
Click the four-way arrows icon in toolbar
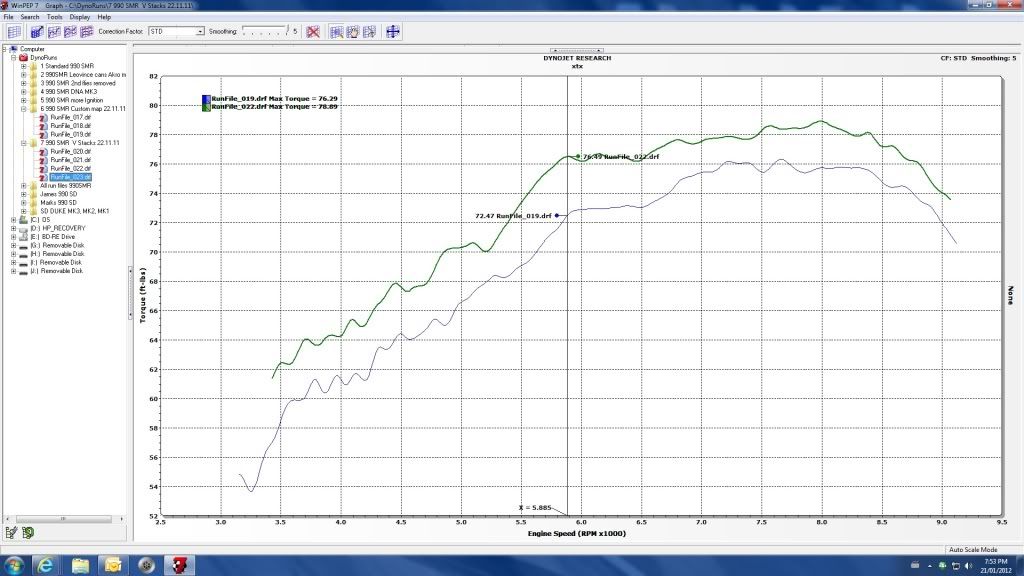pos(393,32)
